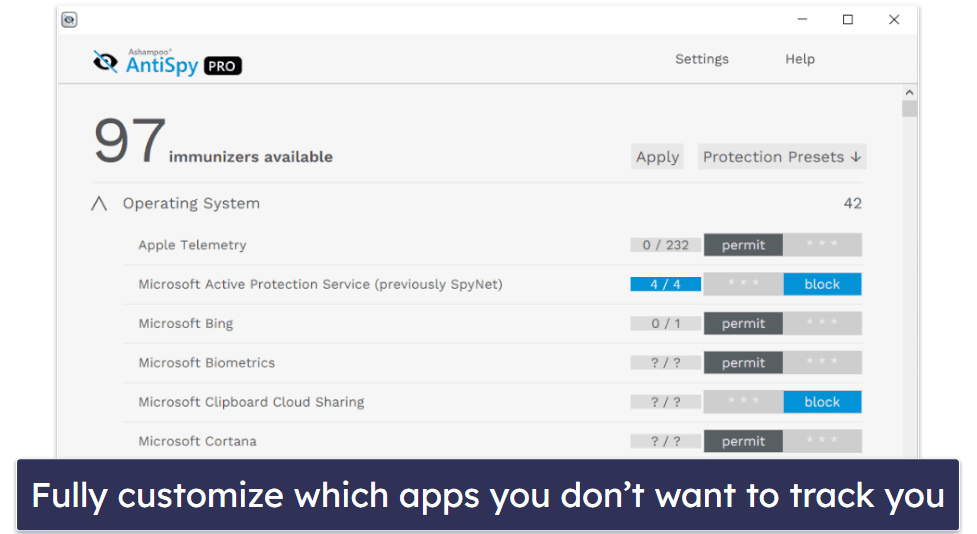The image size is (977, 534).
Task: Open the Protection Presets dropdown
Action: coord(782,157)
